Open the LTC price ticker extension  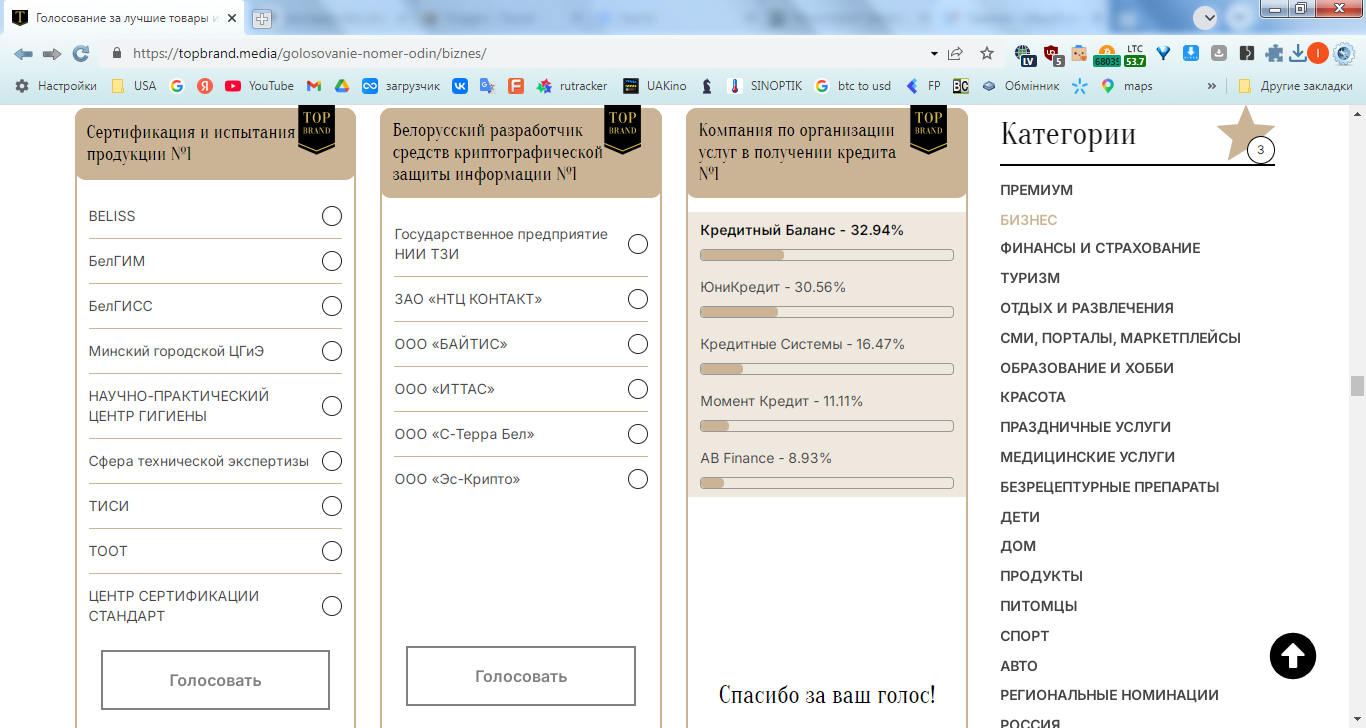(x=1134, y=55)
